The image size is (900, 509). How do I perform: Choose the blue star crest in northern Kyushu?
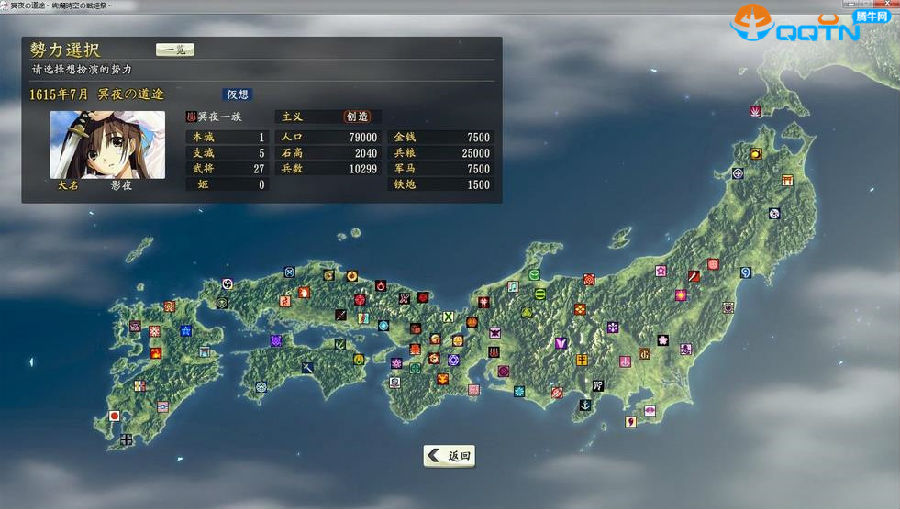(x=186, y=330)
